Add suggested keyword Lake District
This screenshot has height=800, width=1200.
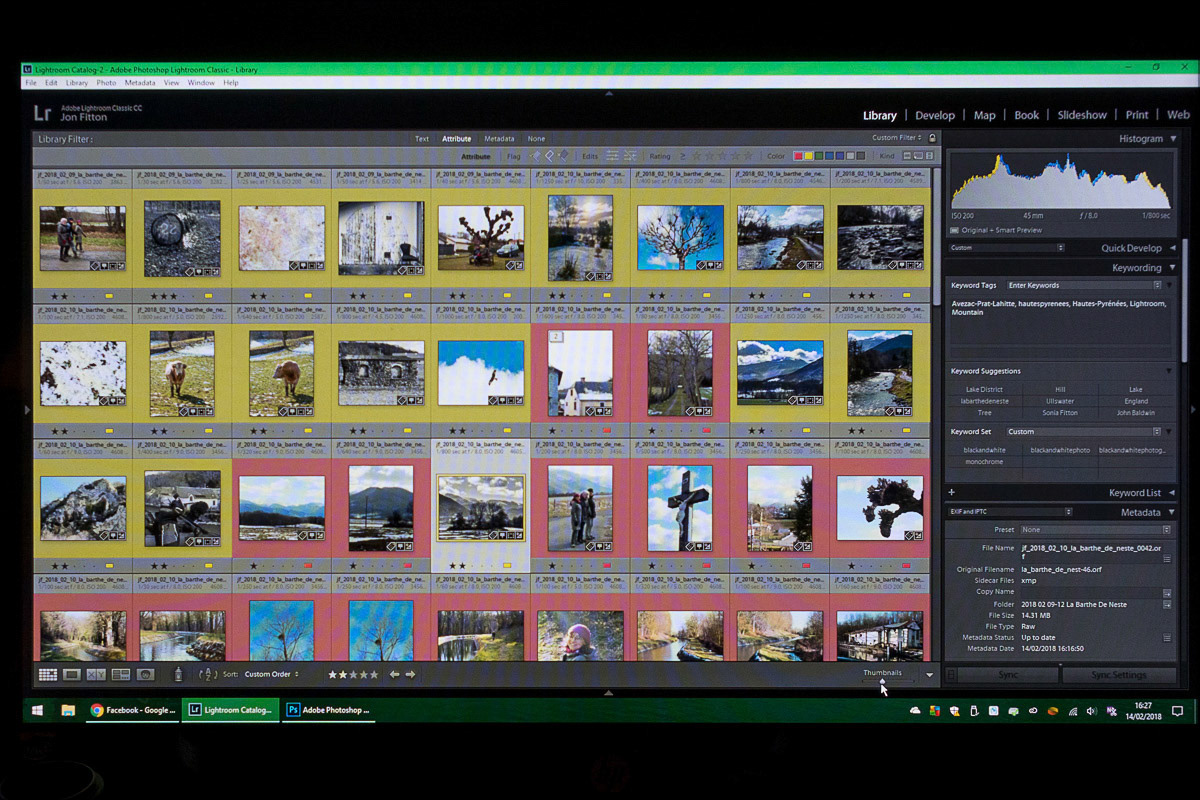click(x=984, y=390)
